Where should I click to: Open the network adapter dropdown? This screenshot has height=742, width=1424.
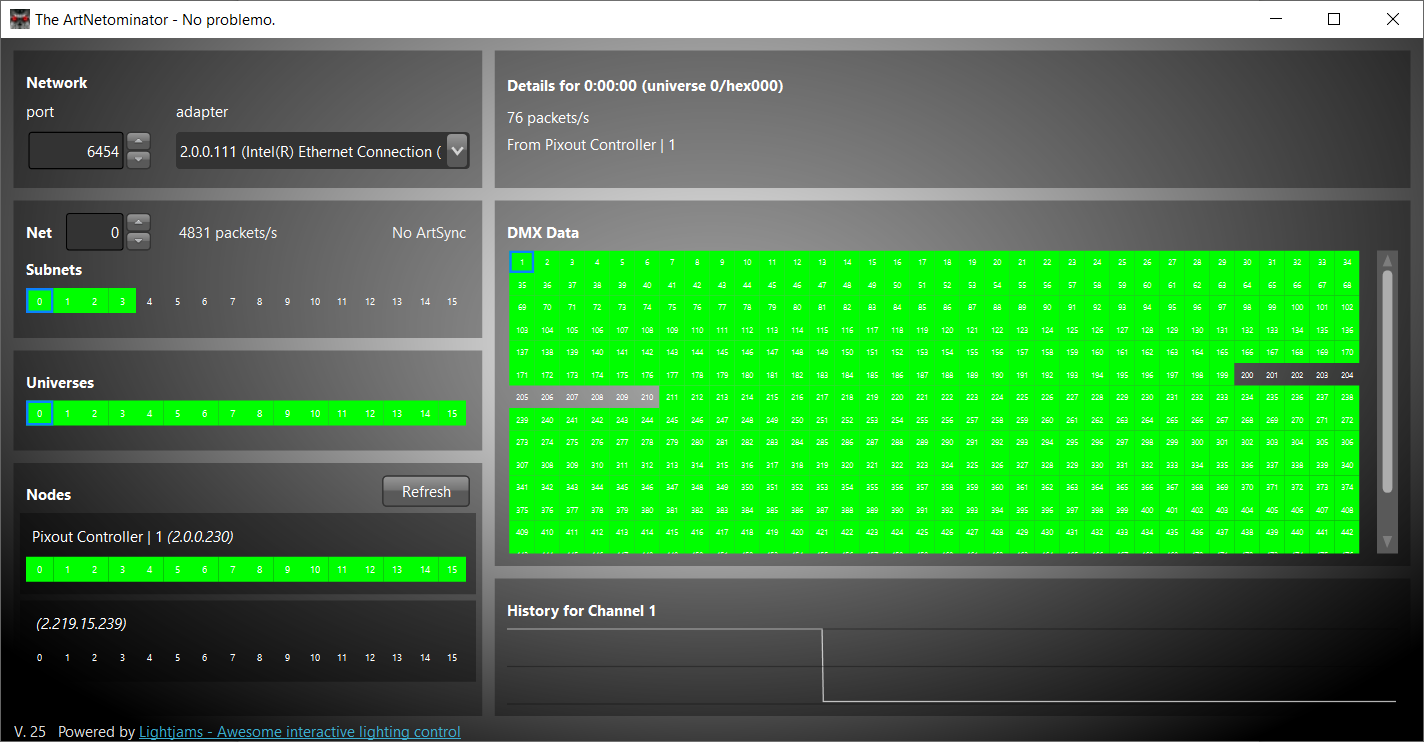click(457, 151)
